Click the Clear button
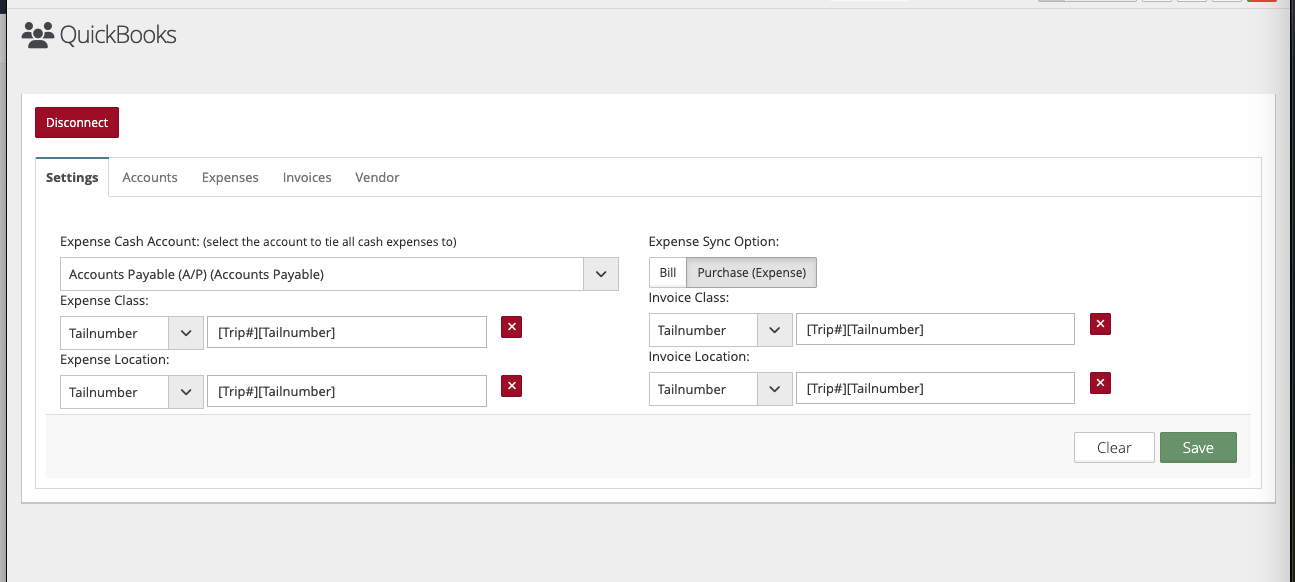Screen dimensions: 1295x582 1114,448
